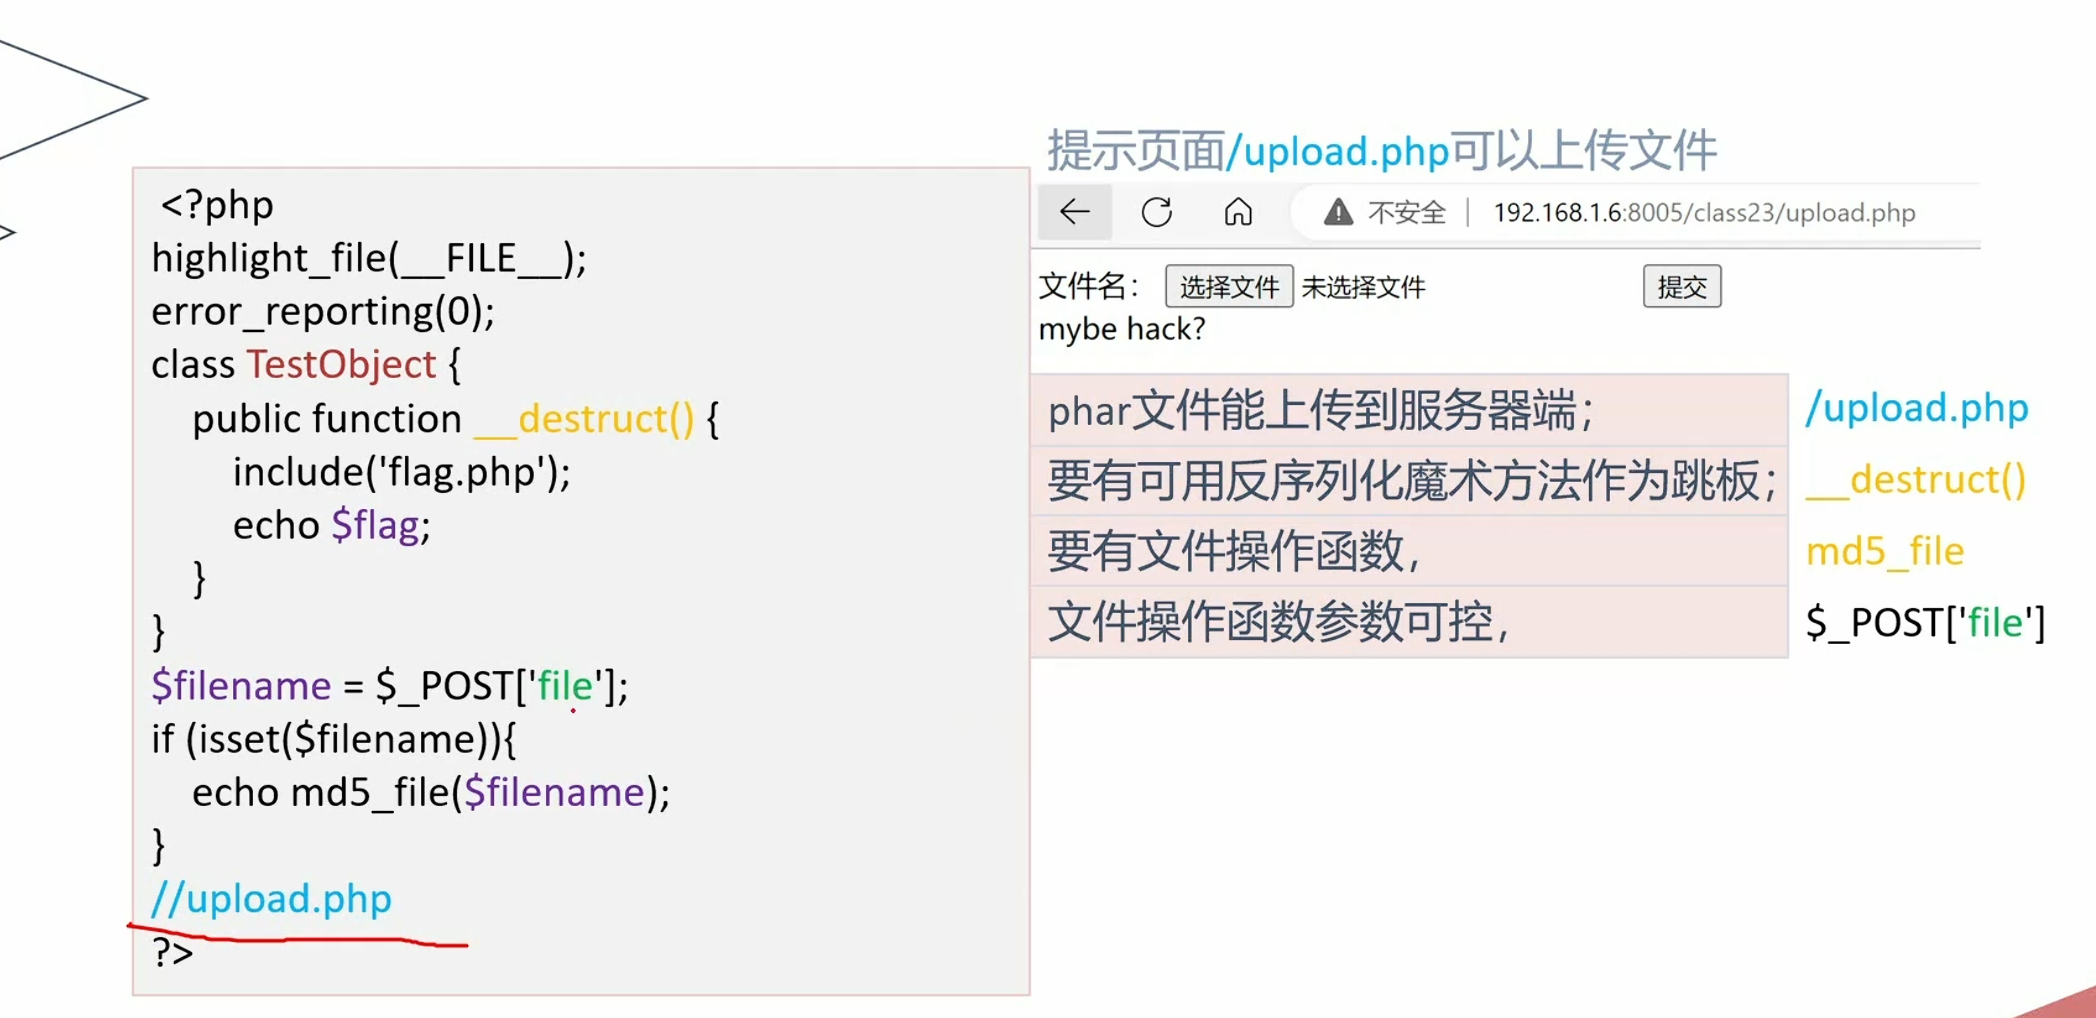2096x1018 pixels.
Task: Click the page refresh icon
Action: (x=1157, y=212)
